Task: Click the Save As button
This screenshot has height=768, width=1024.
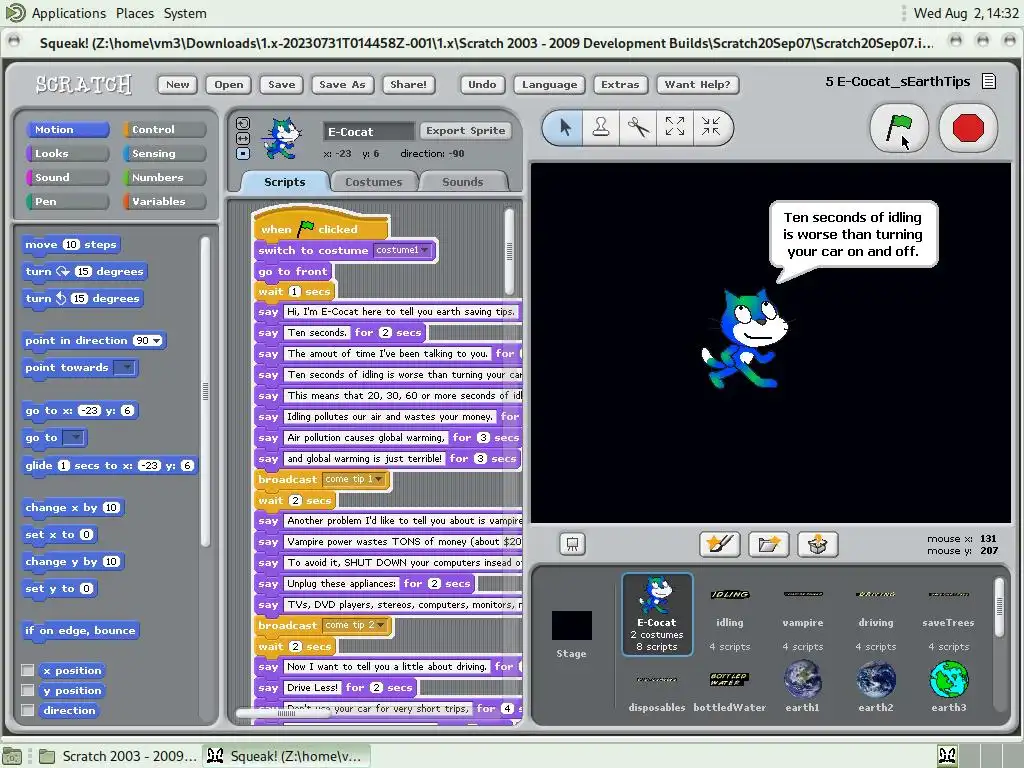Action: [342, 84]
